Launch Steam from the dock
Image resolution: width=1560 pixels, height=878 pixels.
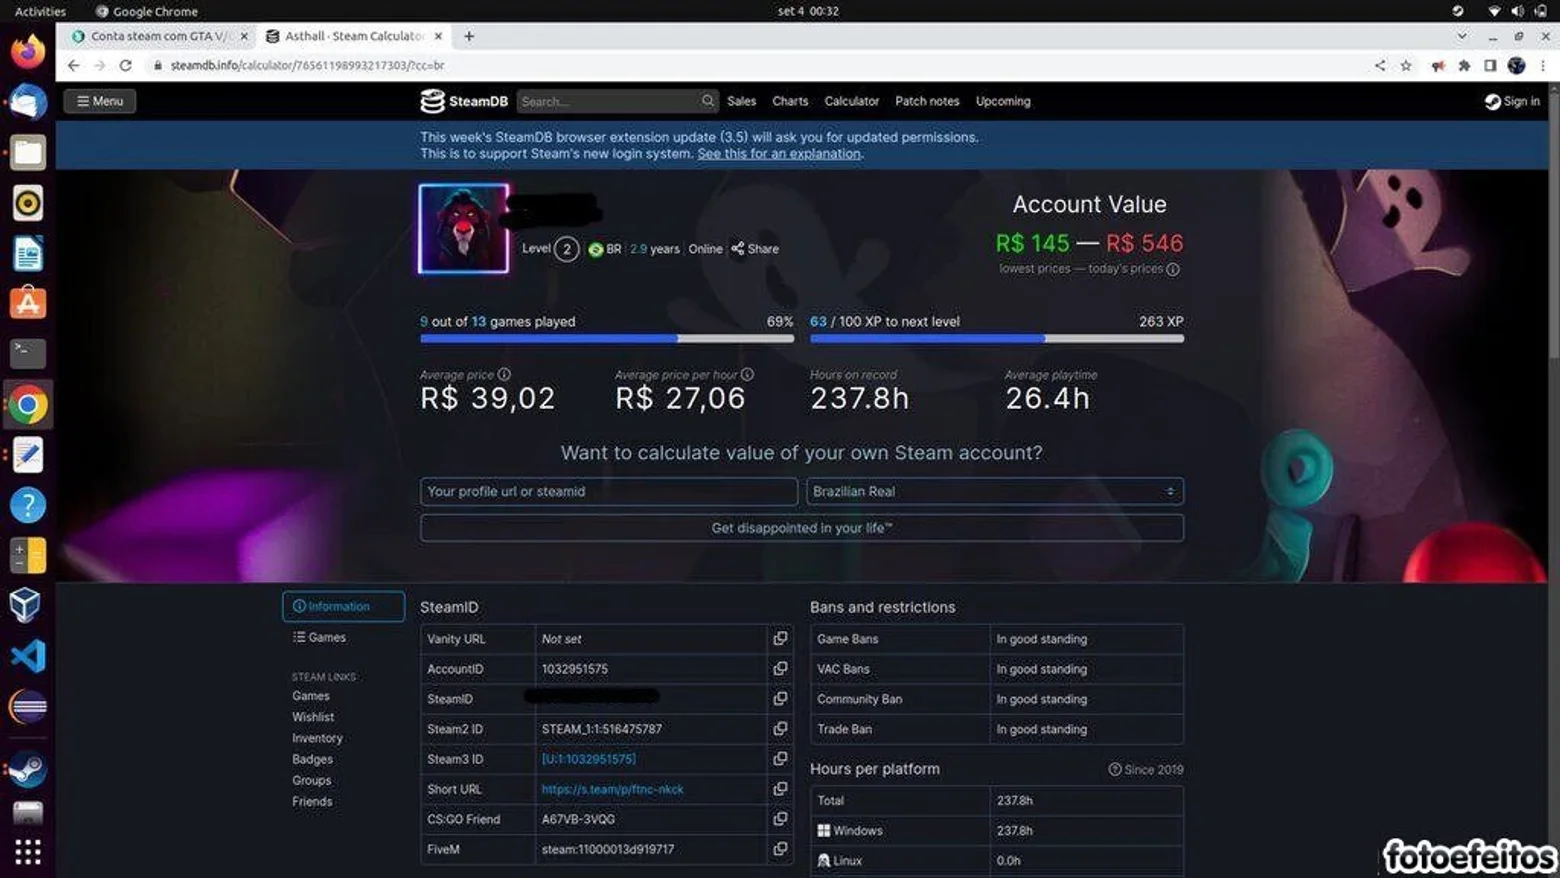(28, 769)
